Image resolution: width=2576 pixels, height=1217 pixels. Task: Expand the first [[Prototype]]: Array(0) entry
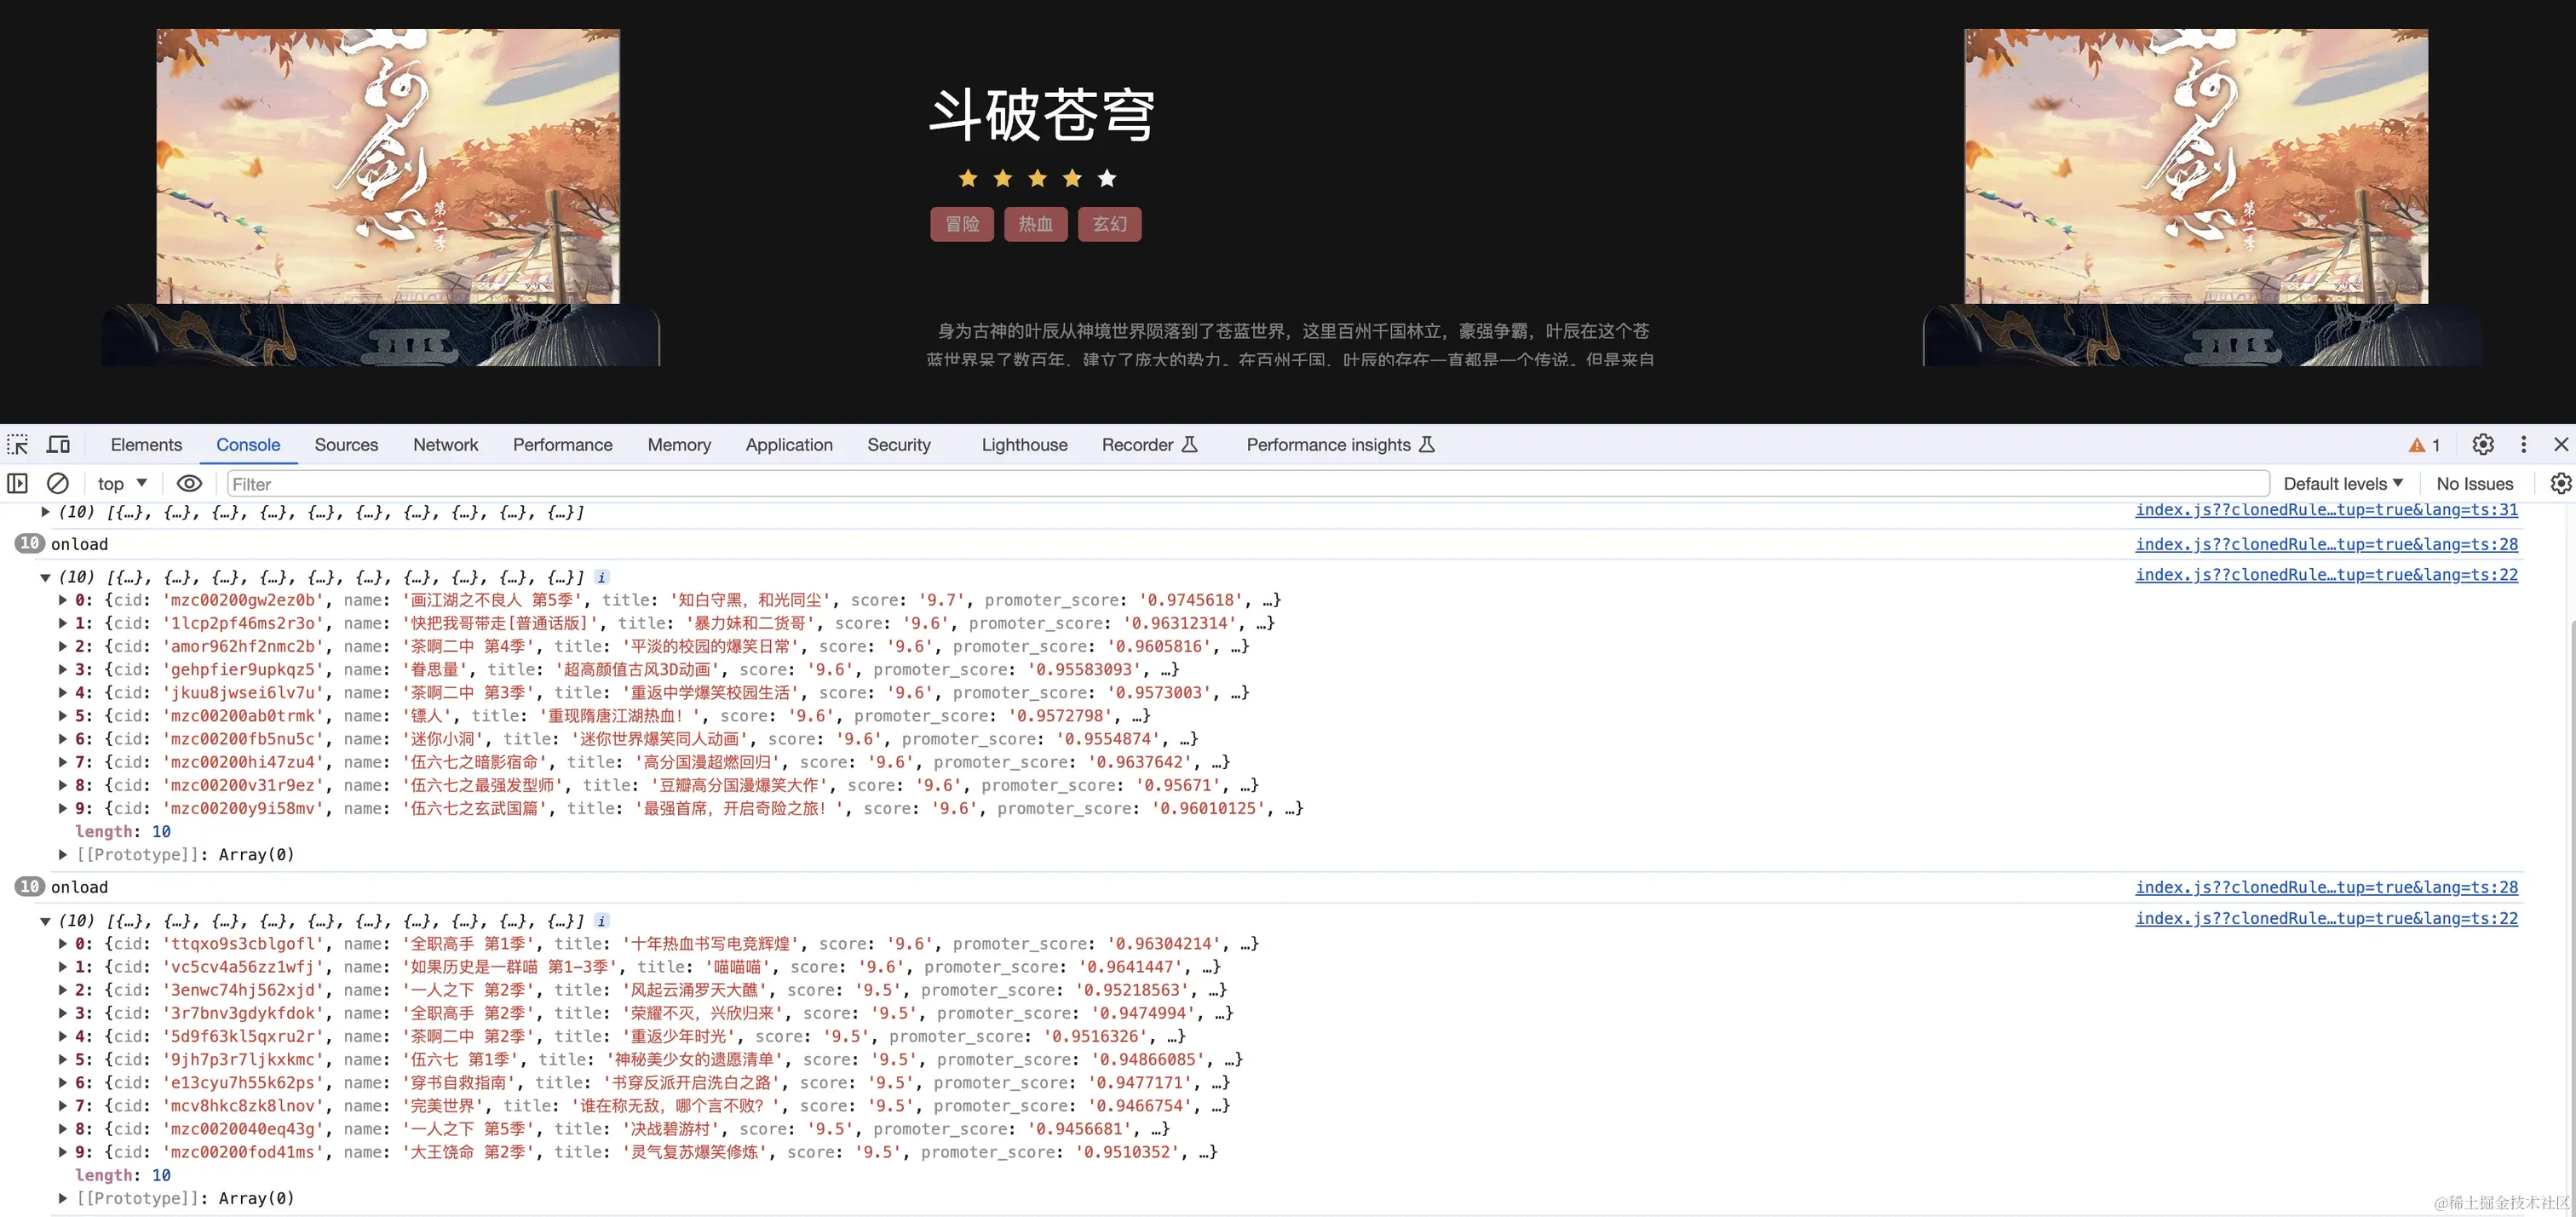tap(63, 855)
